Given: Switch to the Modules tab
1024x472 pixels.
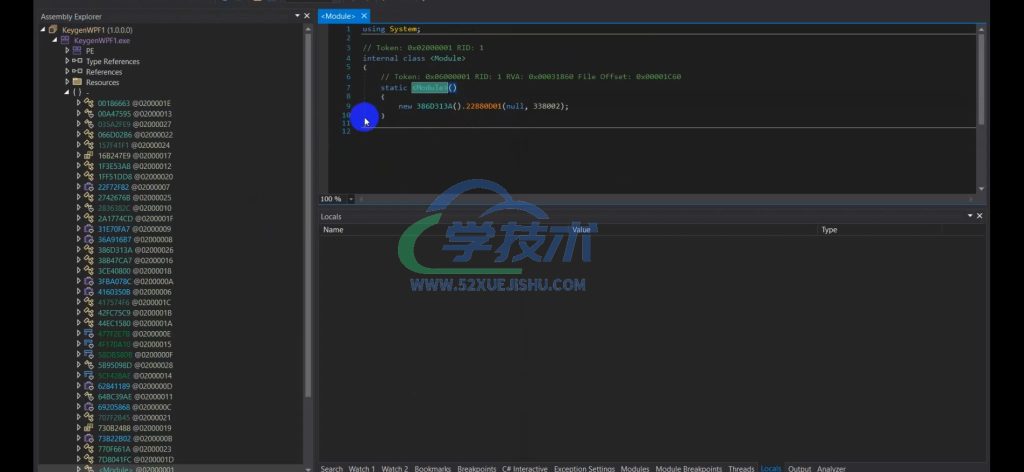Looking at the screenshot, I should coord(635,468).
